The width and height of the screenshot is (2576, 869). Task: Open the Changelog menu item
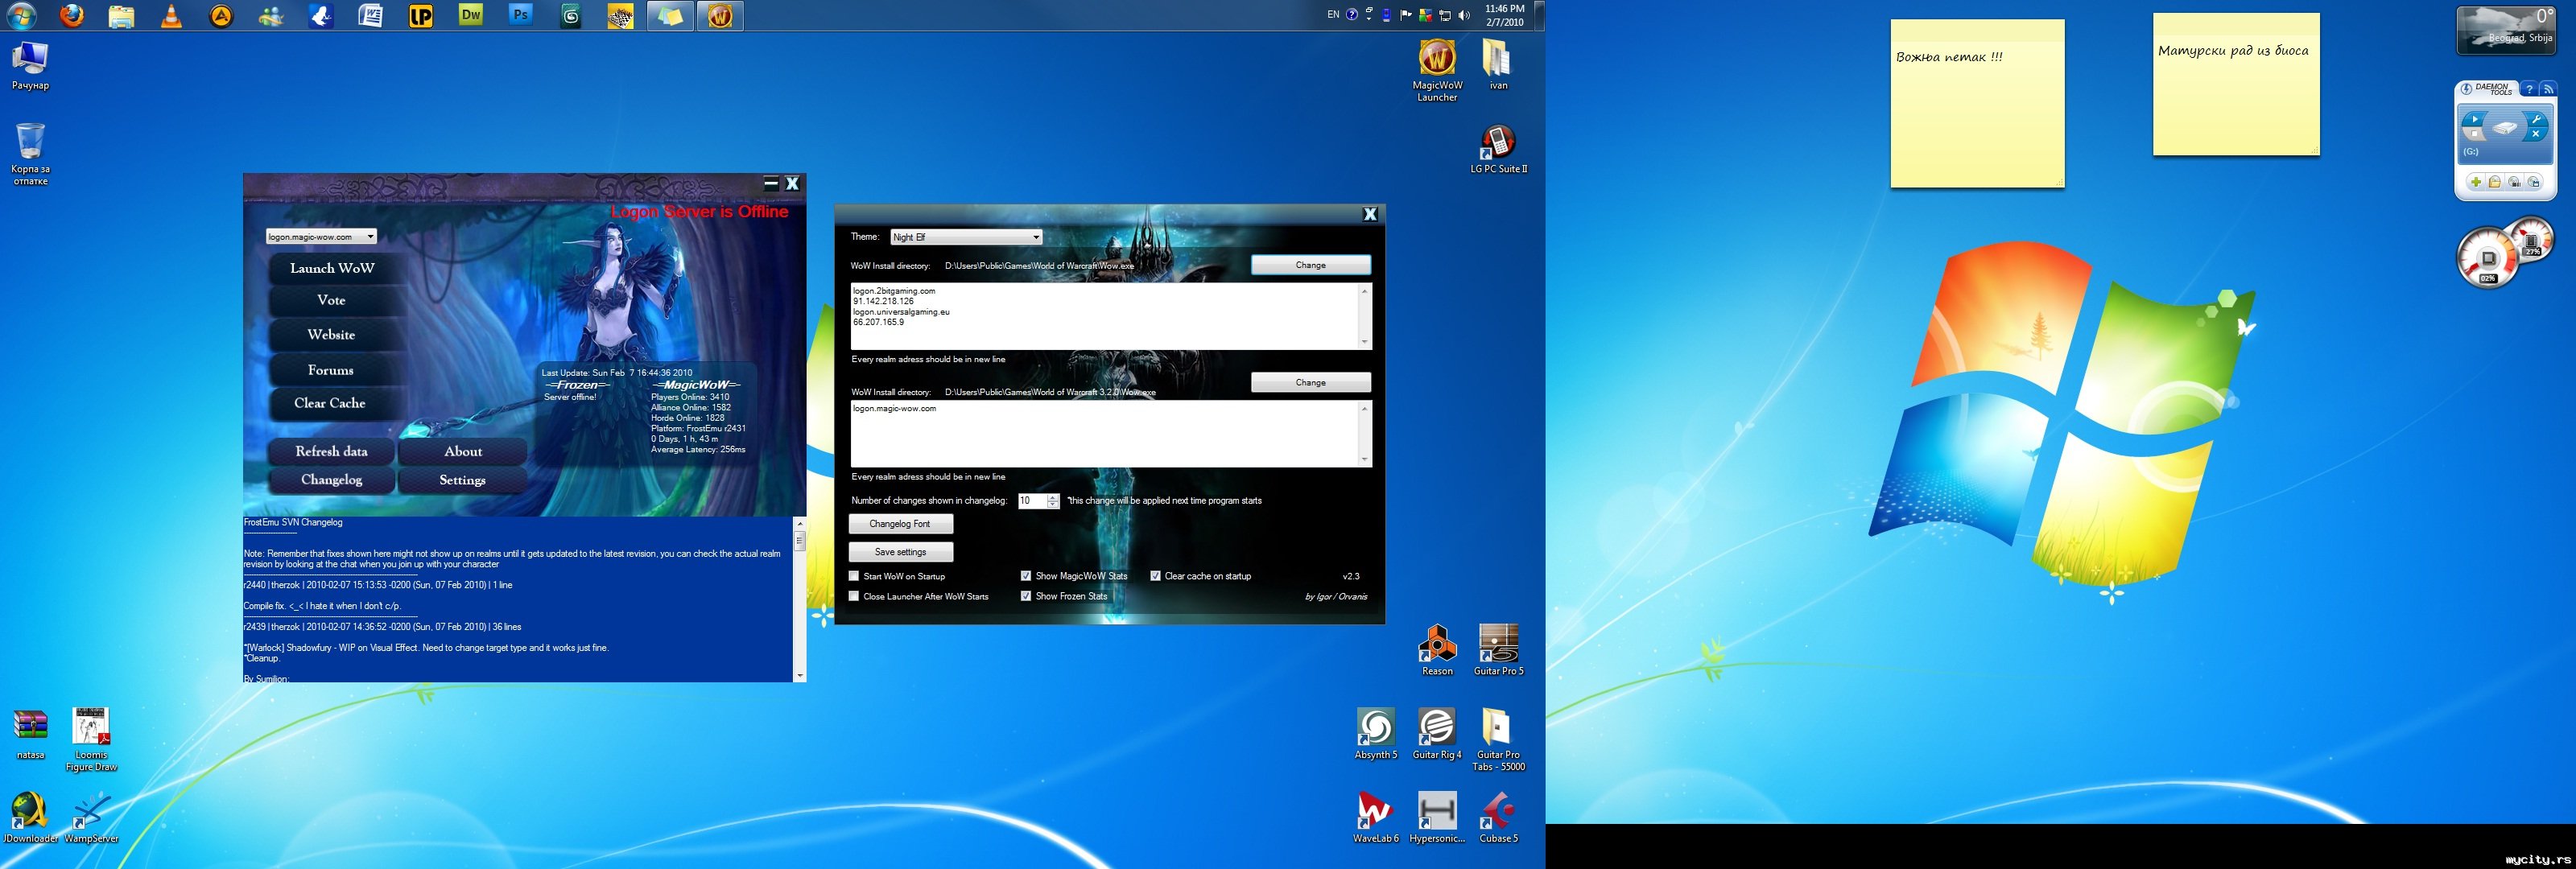332,480
